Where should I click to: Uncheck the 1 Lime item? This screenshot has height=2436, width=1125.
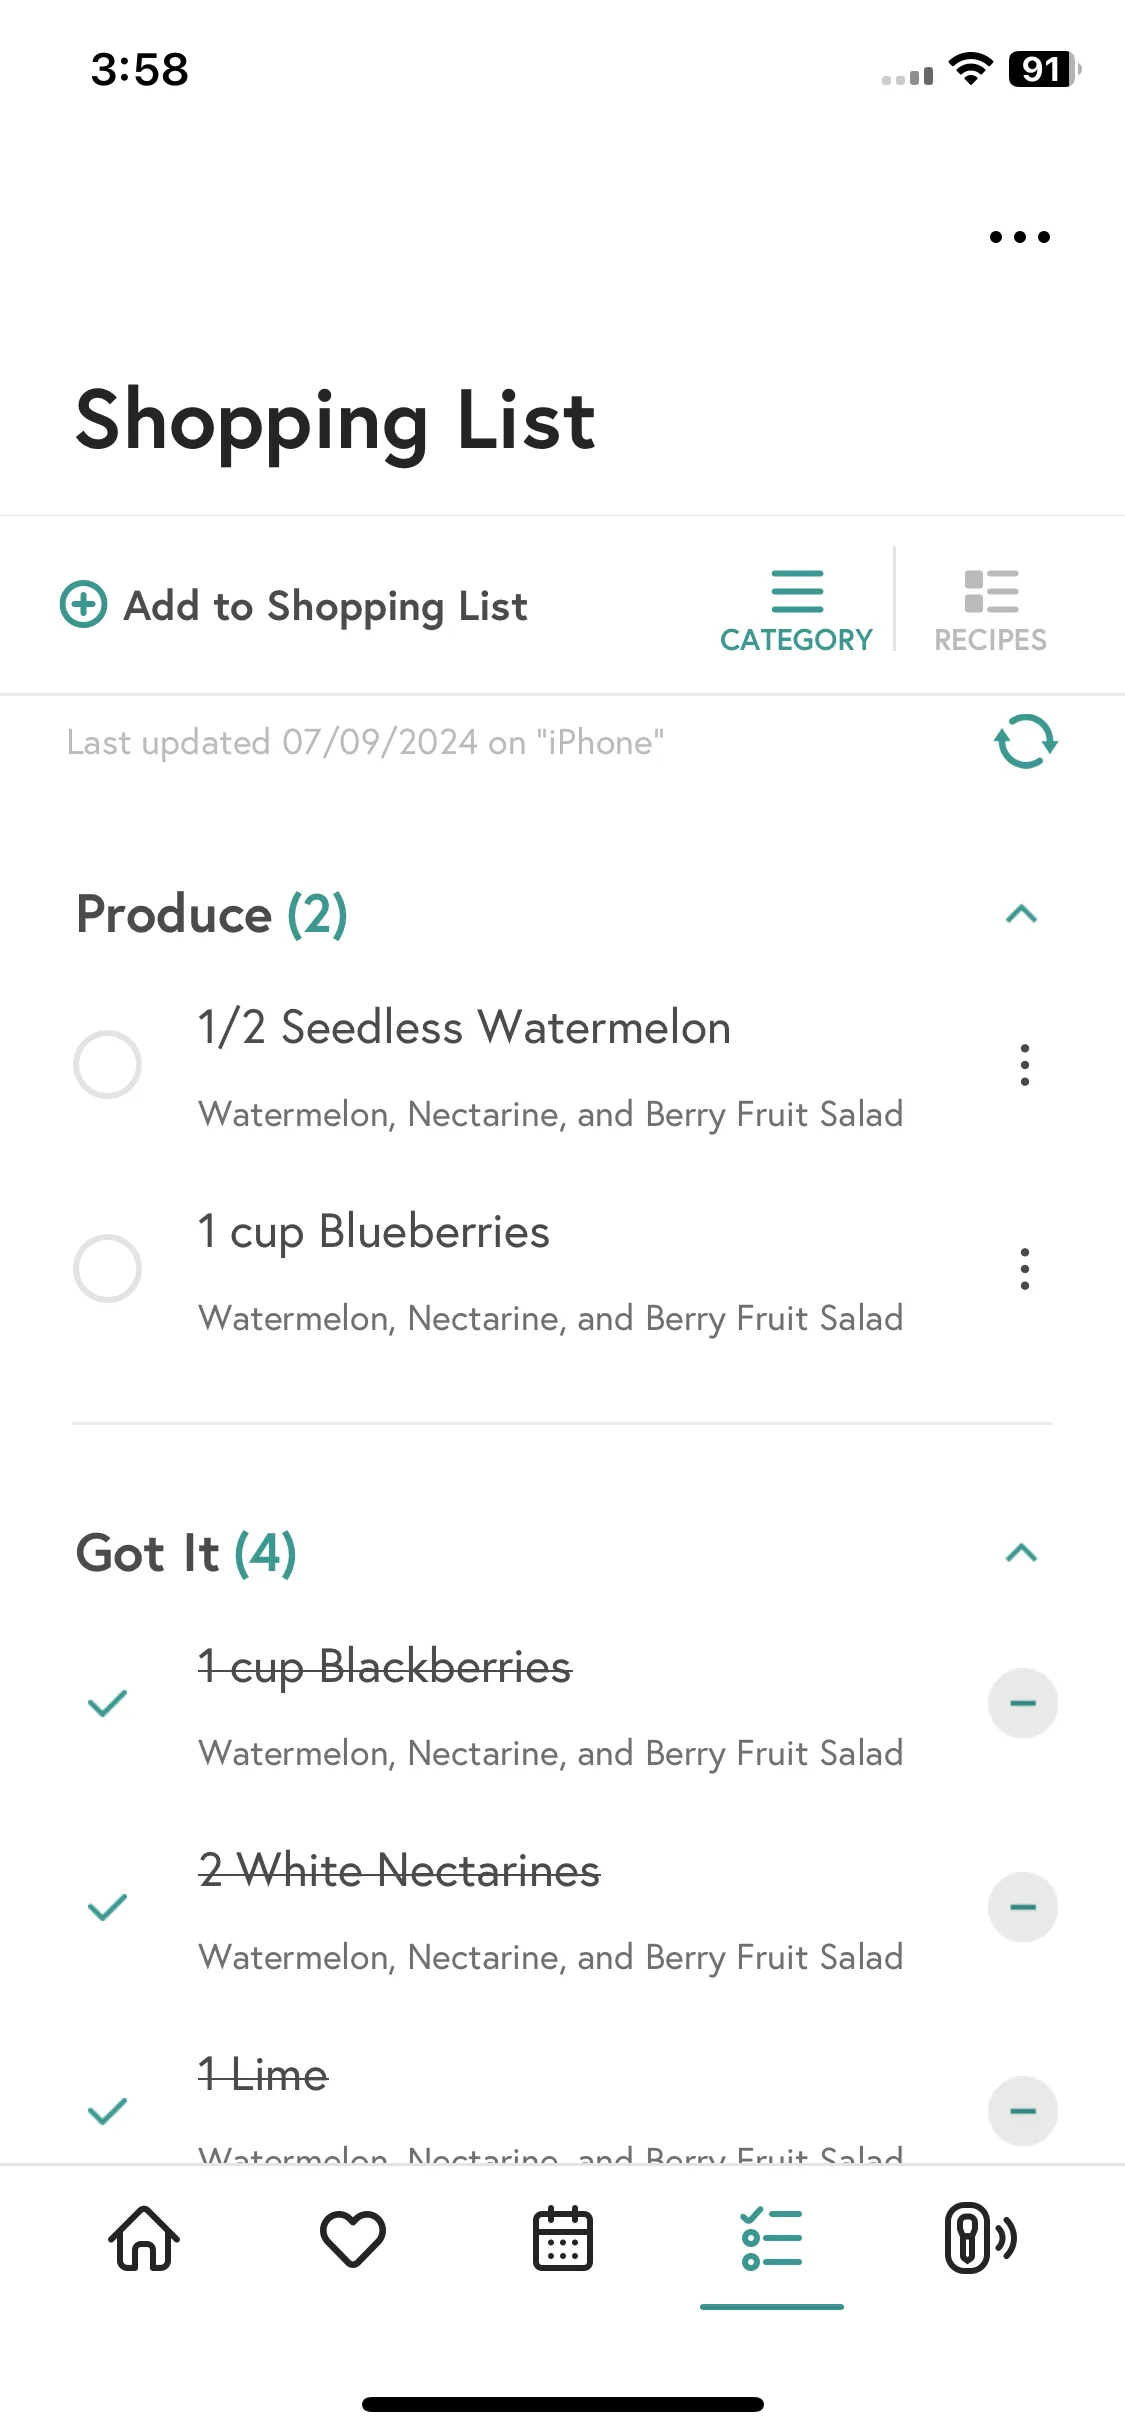click(x=107, y=2111)
